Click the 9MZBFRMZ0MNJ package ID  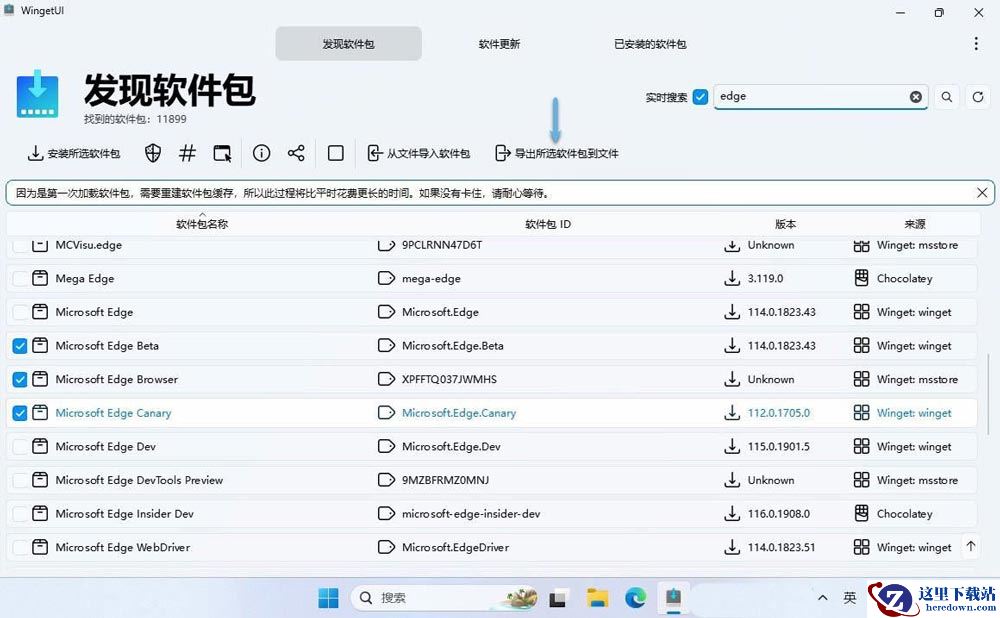coord(445,480)
